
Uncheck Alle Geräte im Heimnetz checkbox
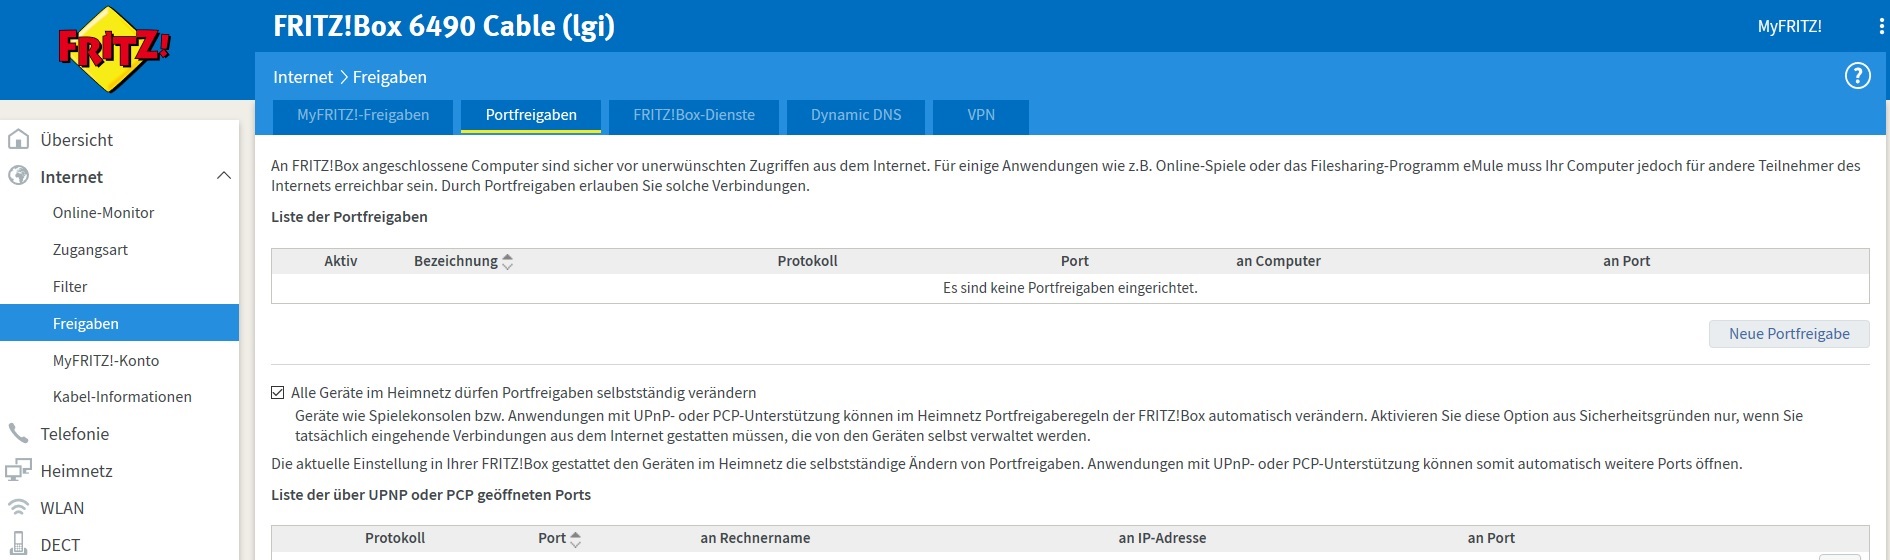278,392
